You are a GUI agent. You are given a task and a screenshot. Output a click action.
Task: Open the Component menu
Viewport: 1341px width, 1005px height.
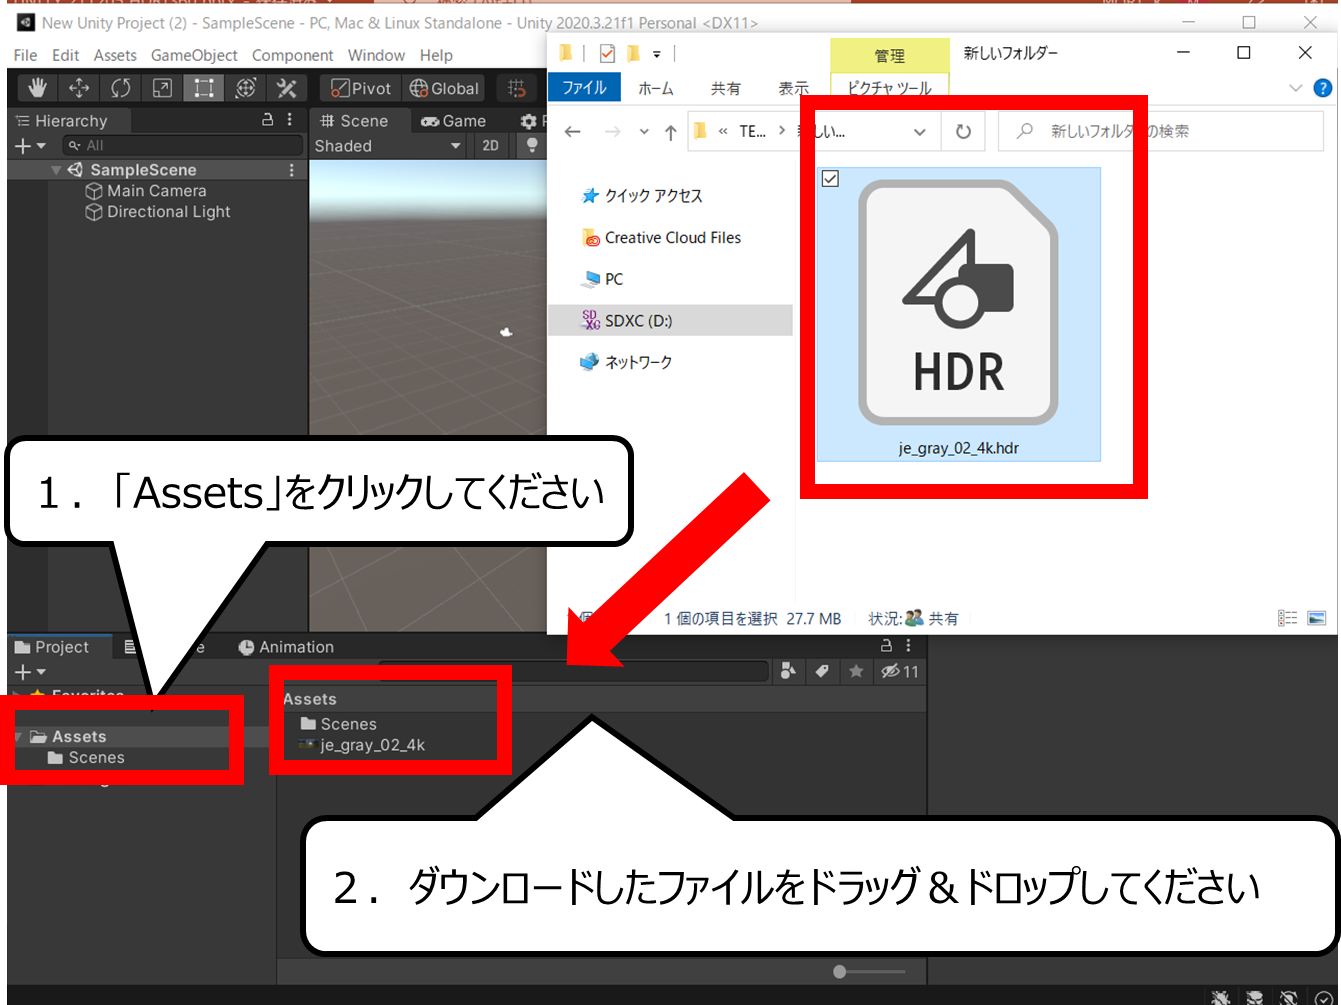point(292,55)
